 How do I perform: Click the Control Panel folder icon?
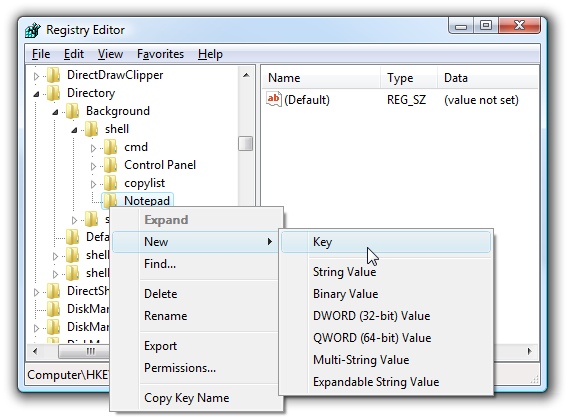[x=110, y=165]
